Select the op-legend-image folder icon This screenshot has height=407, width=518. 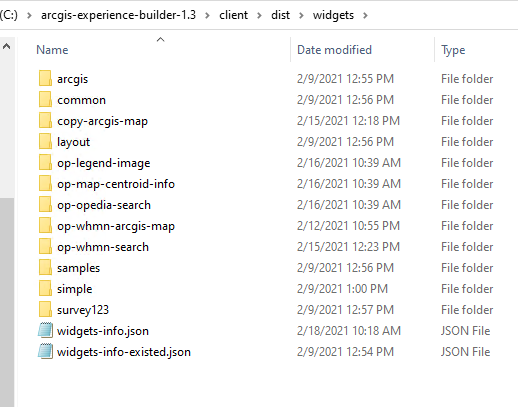tap(45, 163)
